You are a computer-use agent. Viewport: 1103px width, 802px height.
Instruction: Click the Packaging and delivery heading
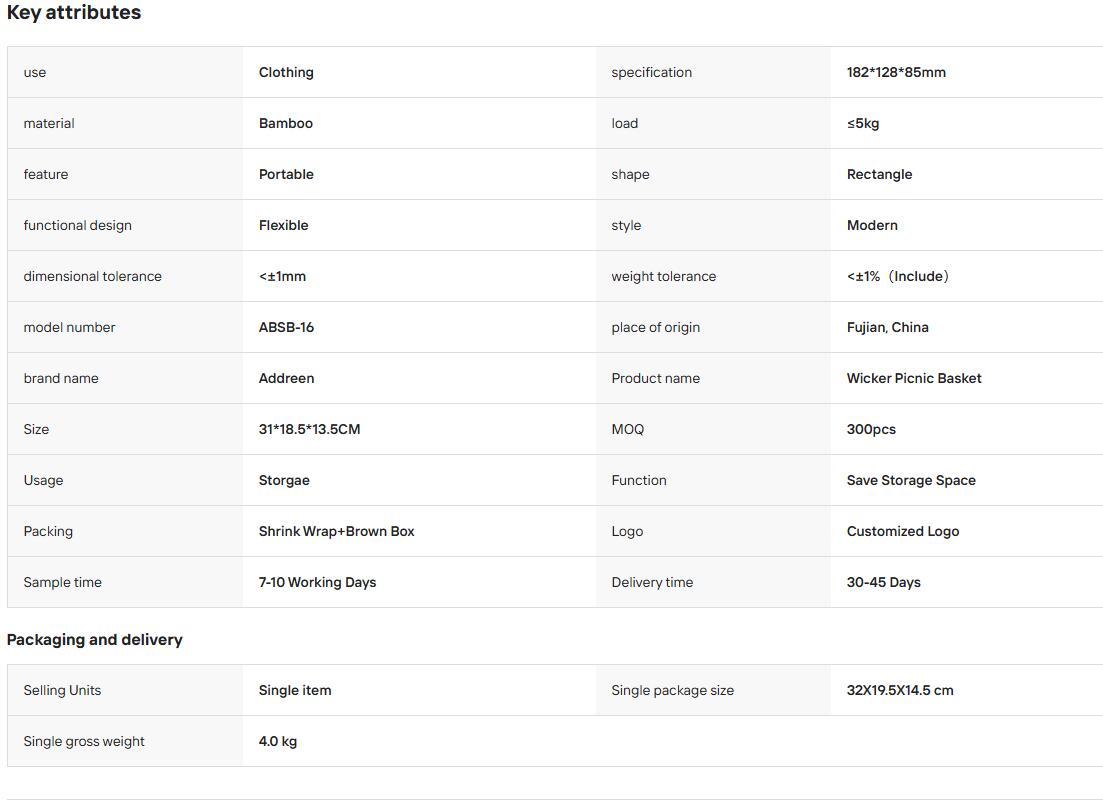95,639
